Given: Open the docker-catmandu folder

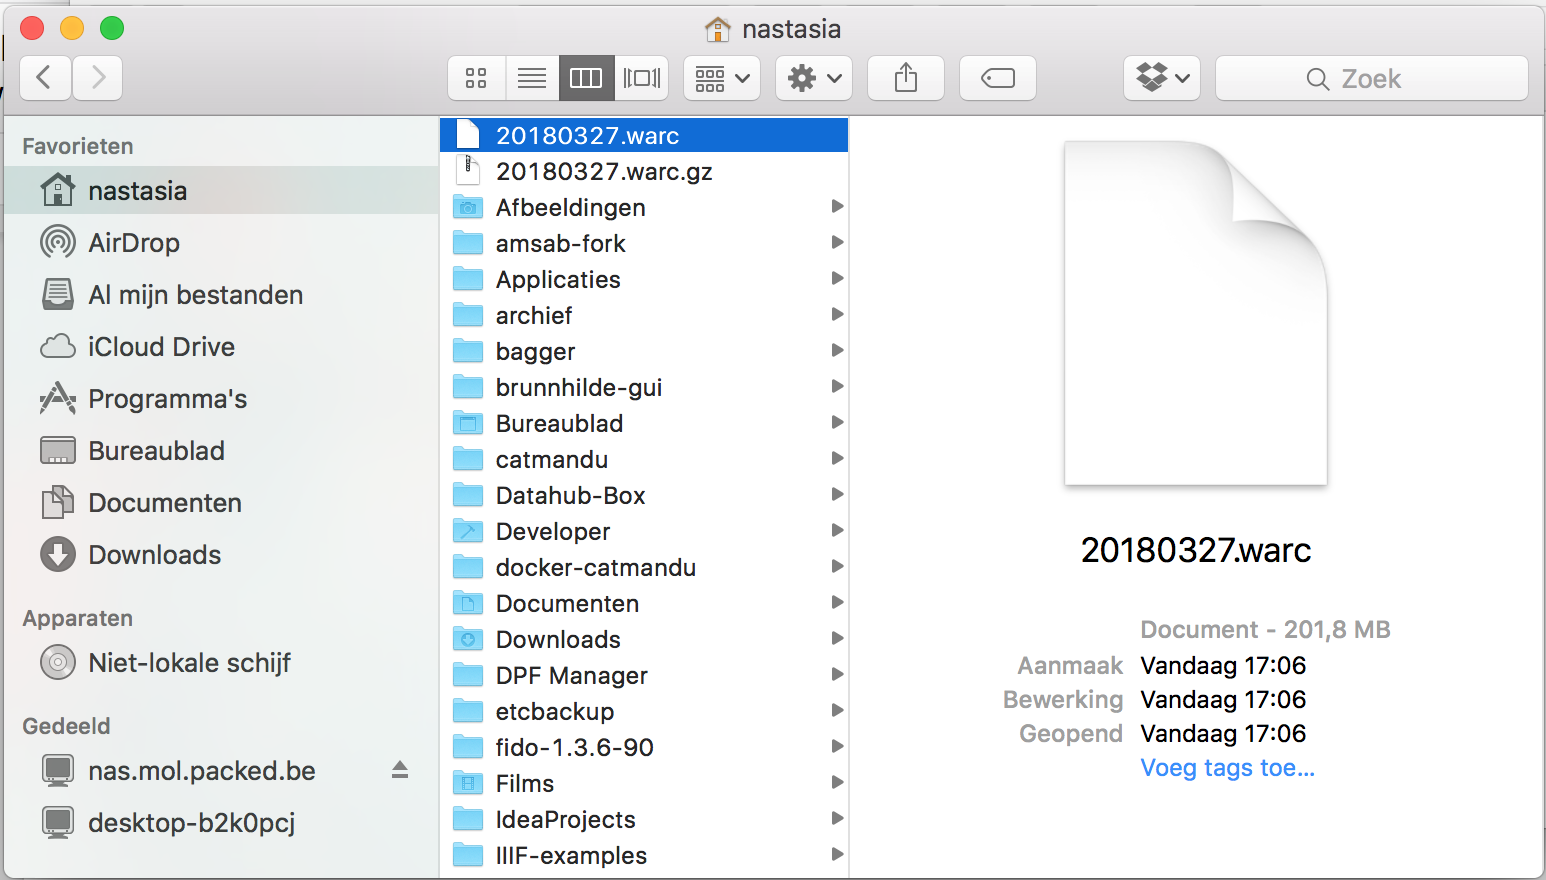Looking at the screenshot, I should [595, 568].
